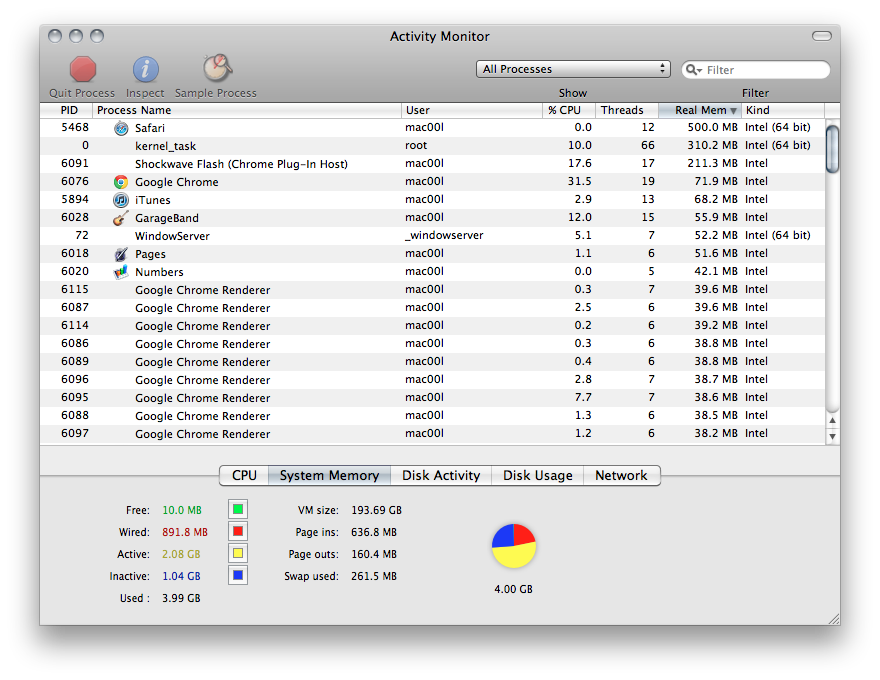Click the Page outs 160.4 MB value
880x680 pixels.
click(x=374, y=554)
